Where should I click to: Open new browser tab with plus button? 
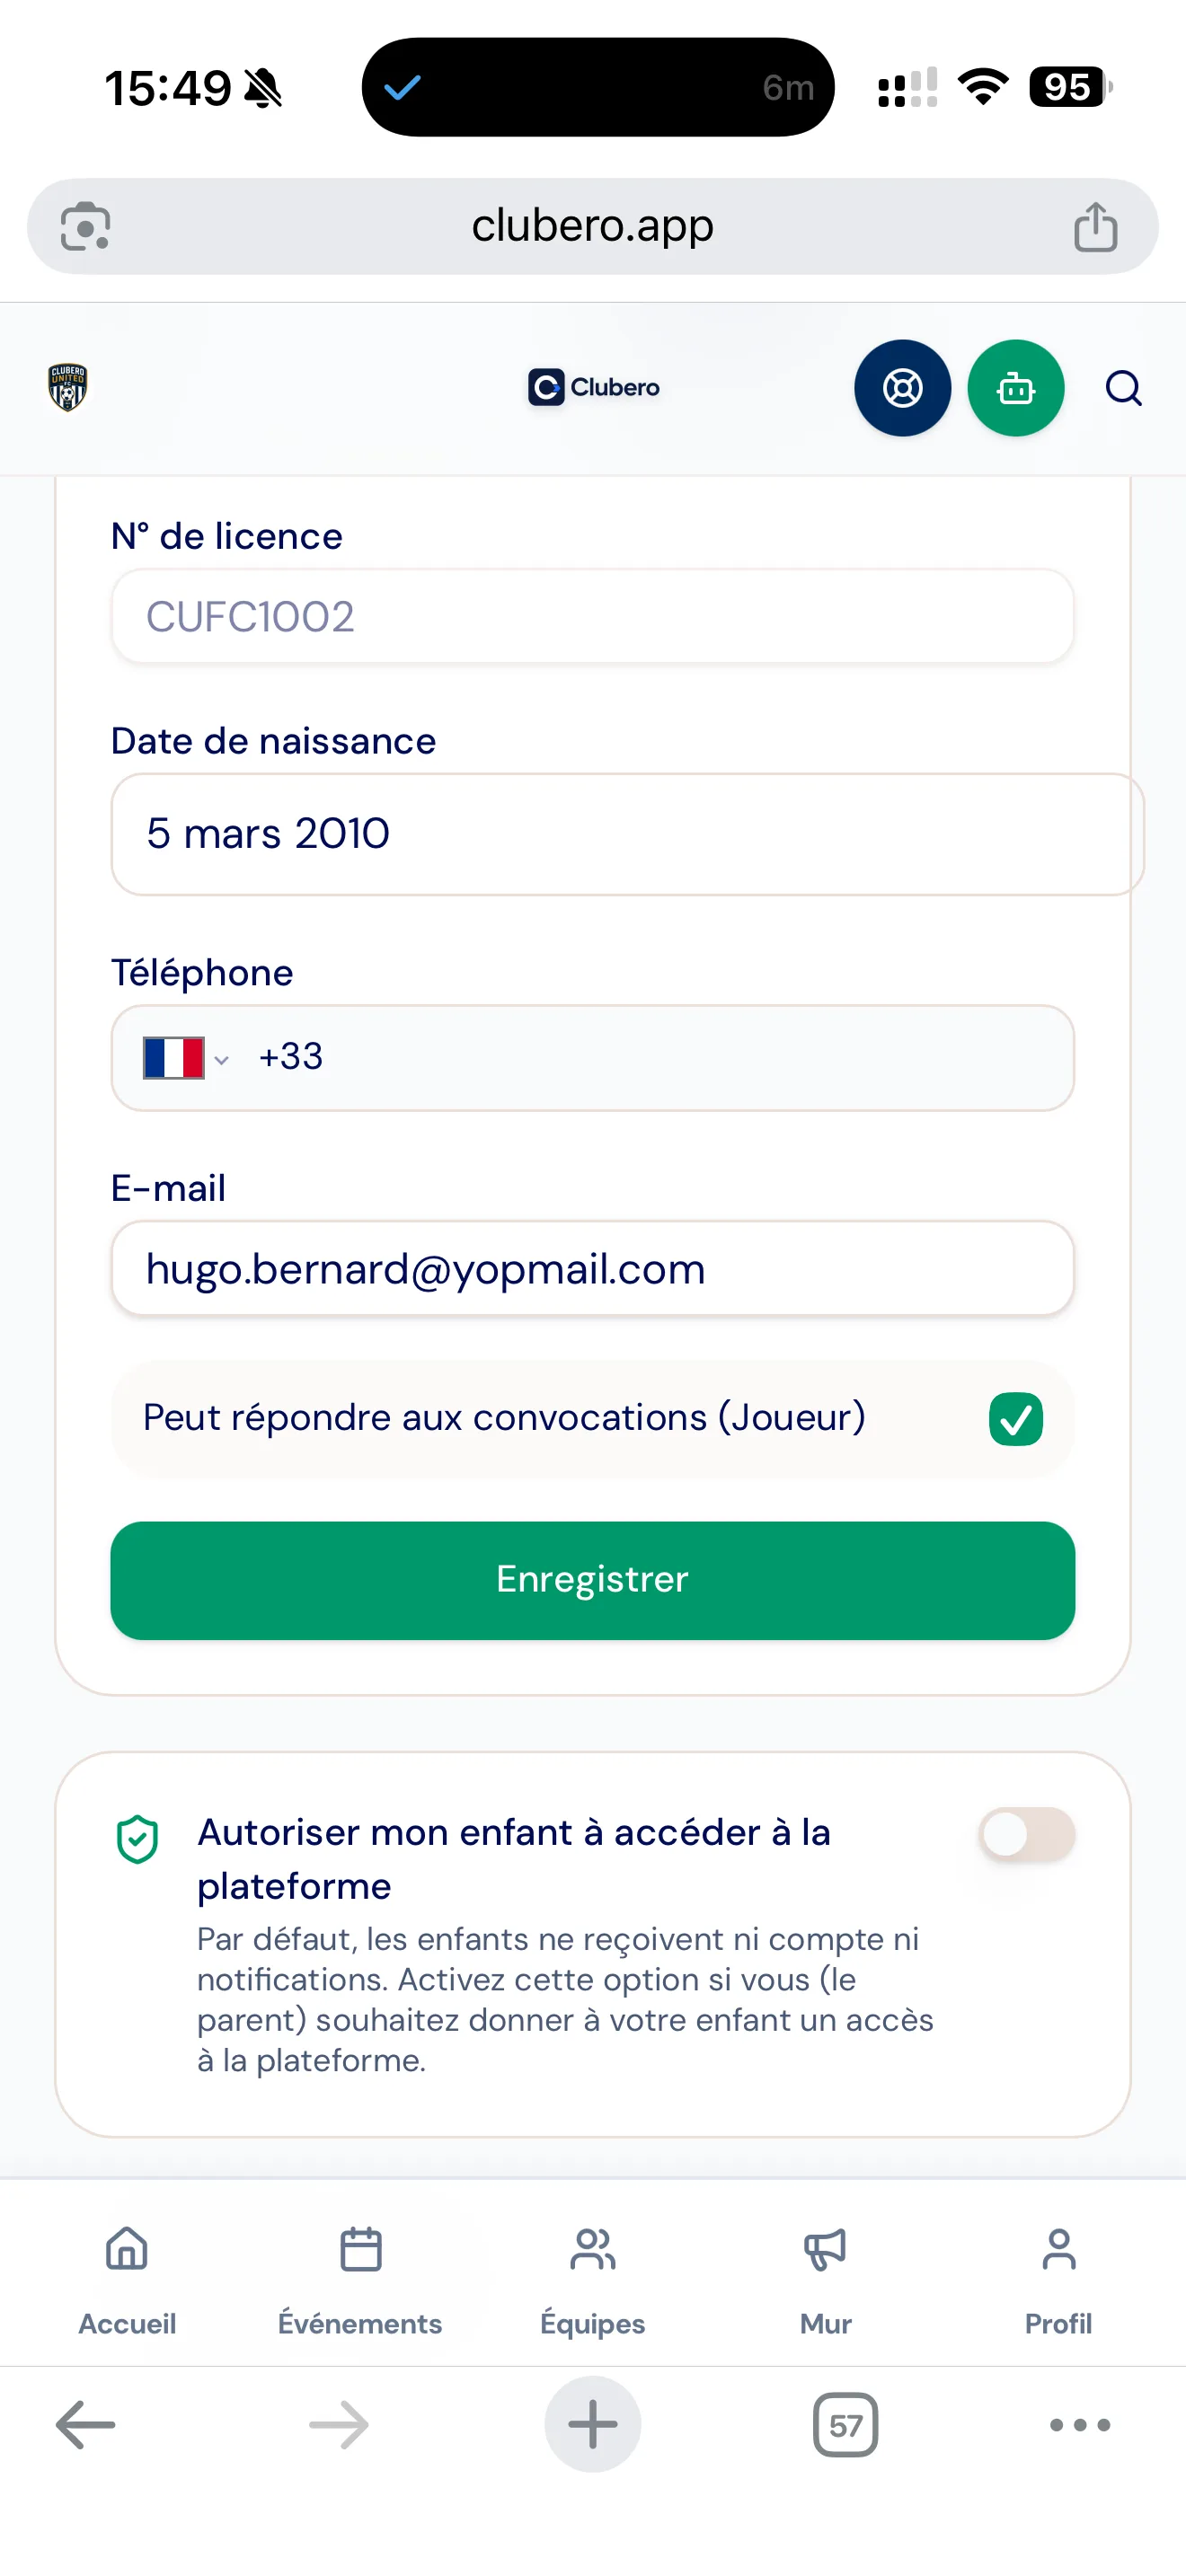pos(592,2425)
